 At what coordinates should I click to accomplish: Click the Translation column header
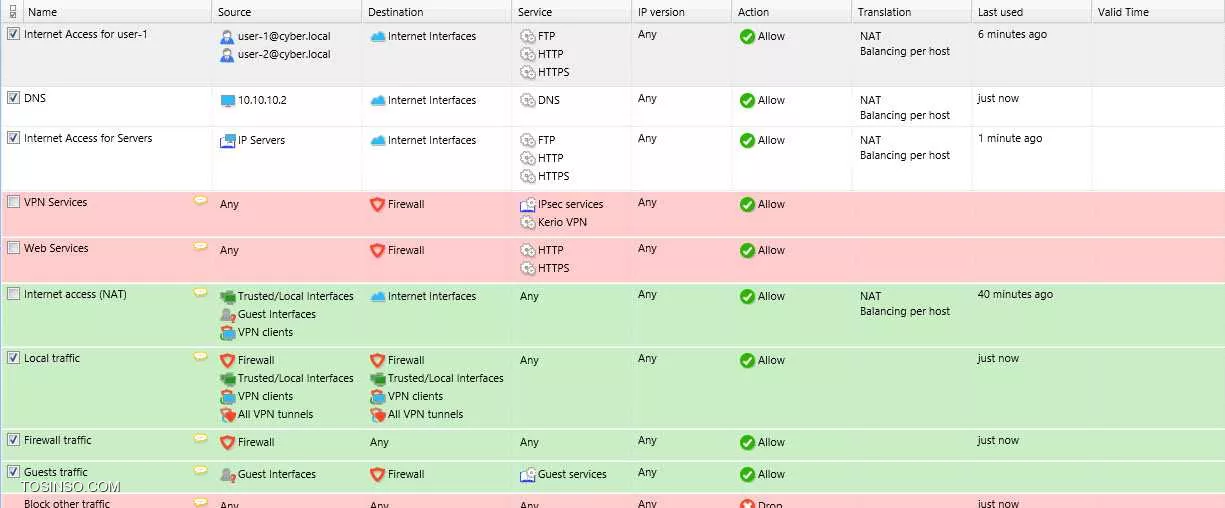(x=911, y=12)
